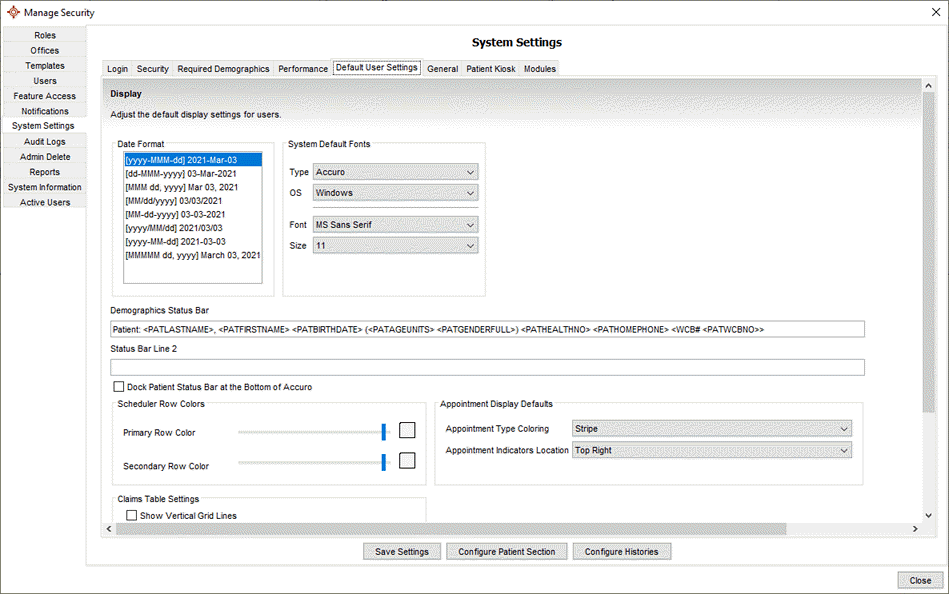Switch to the Login tab
Screen dimensions: 949x594
tap(117, 69)
